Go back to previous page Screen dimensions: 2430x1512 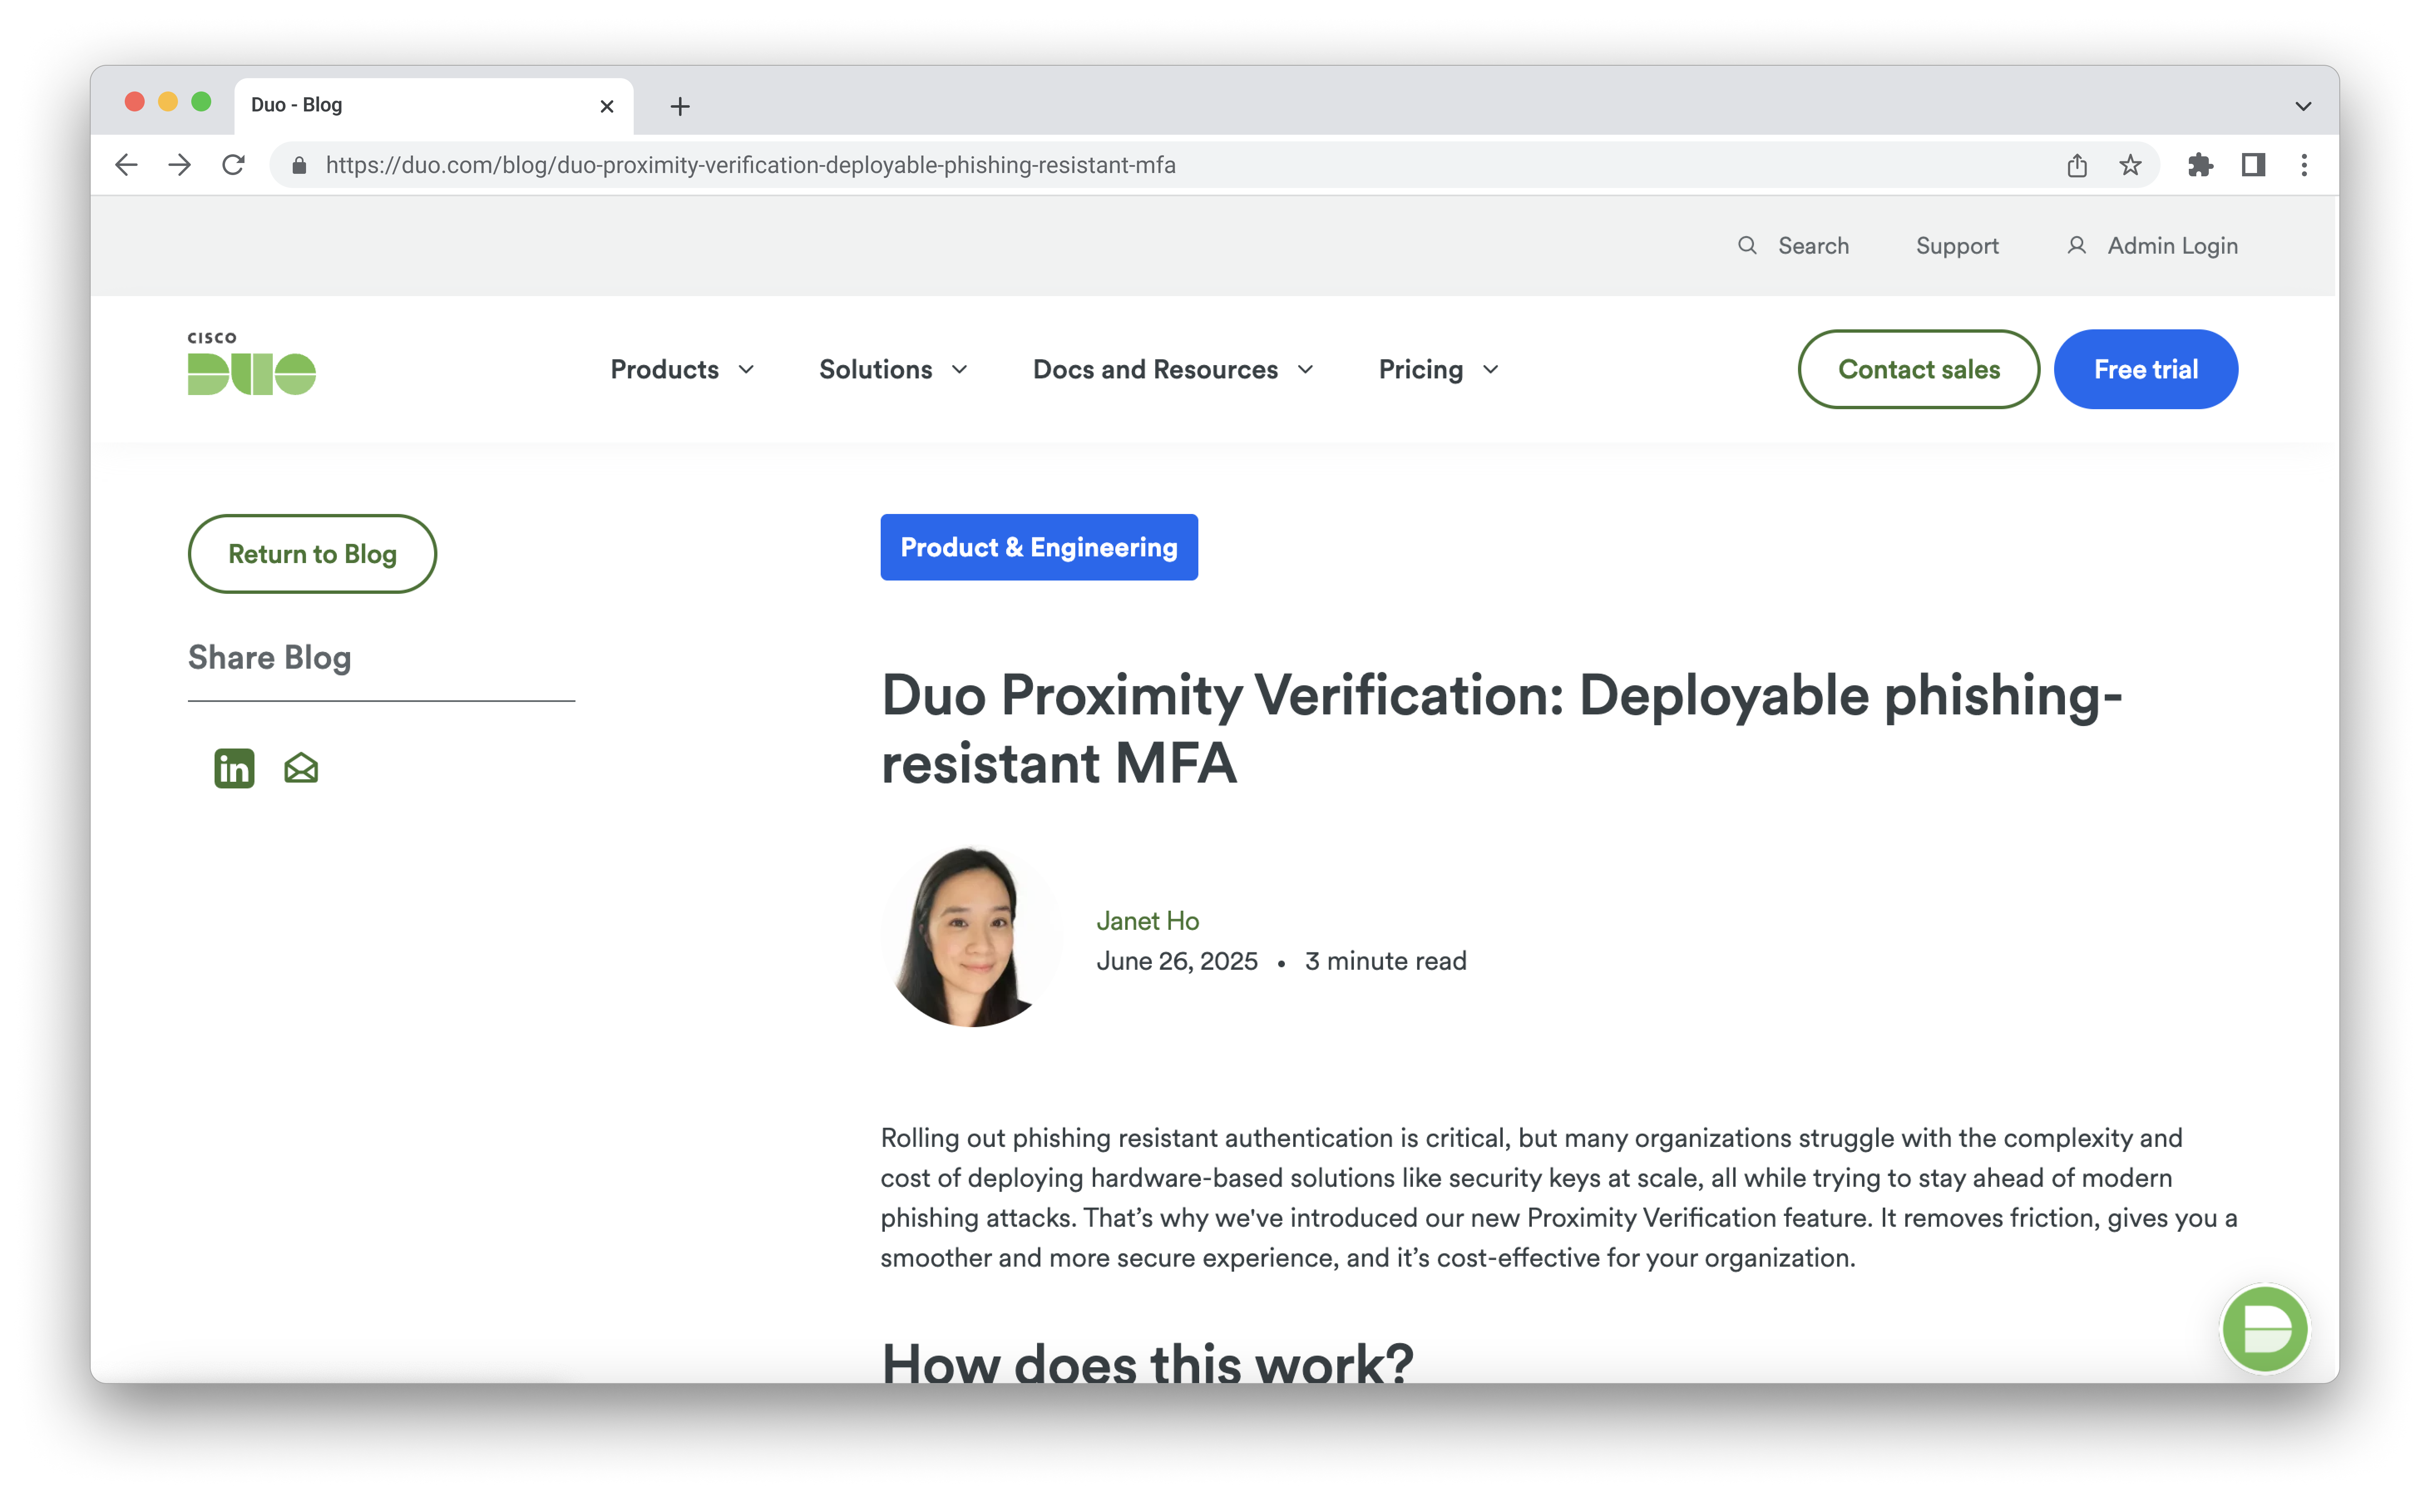(x=126, y=165)
